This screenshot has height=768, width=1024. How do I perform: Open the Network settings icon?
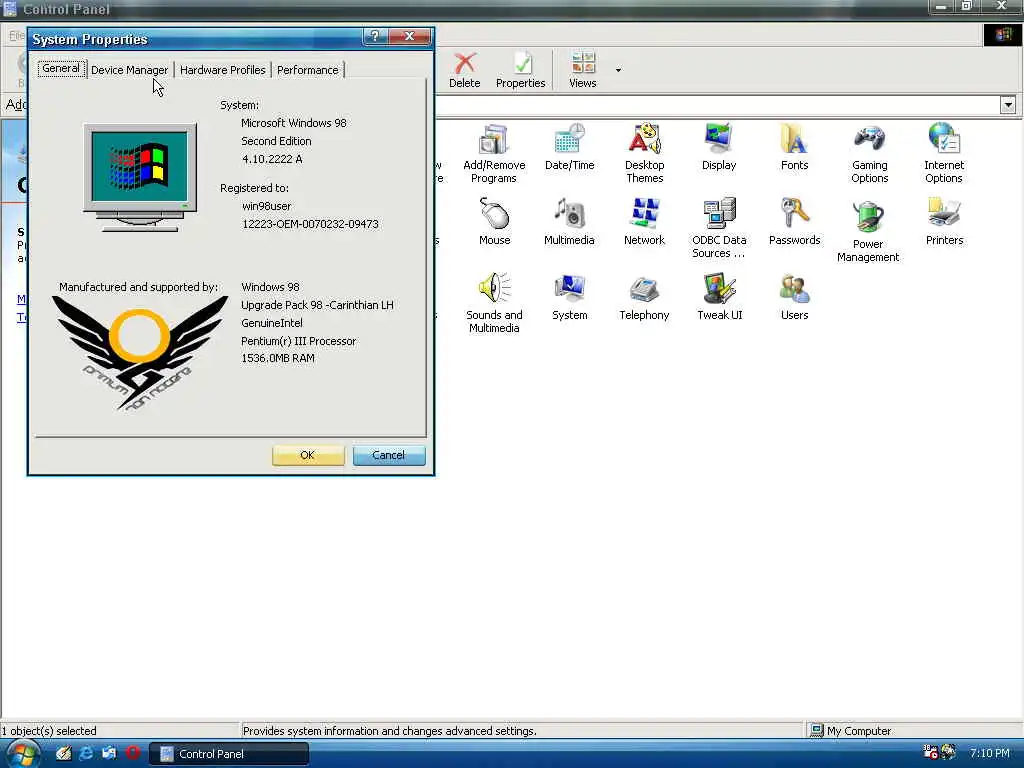pyautogui.click(x=644, y=221)
